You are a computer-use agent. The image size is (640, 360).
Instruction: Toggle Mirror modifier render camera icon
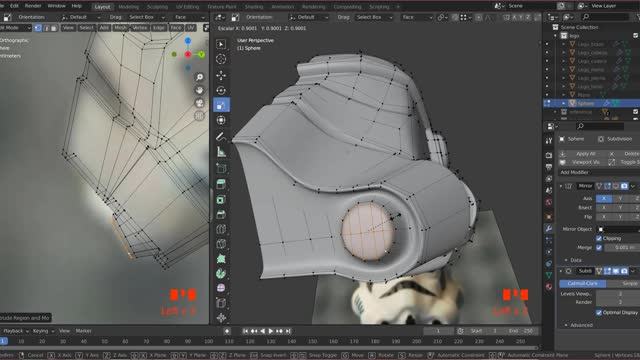tap(624, 186)
